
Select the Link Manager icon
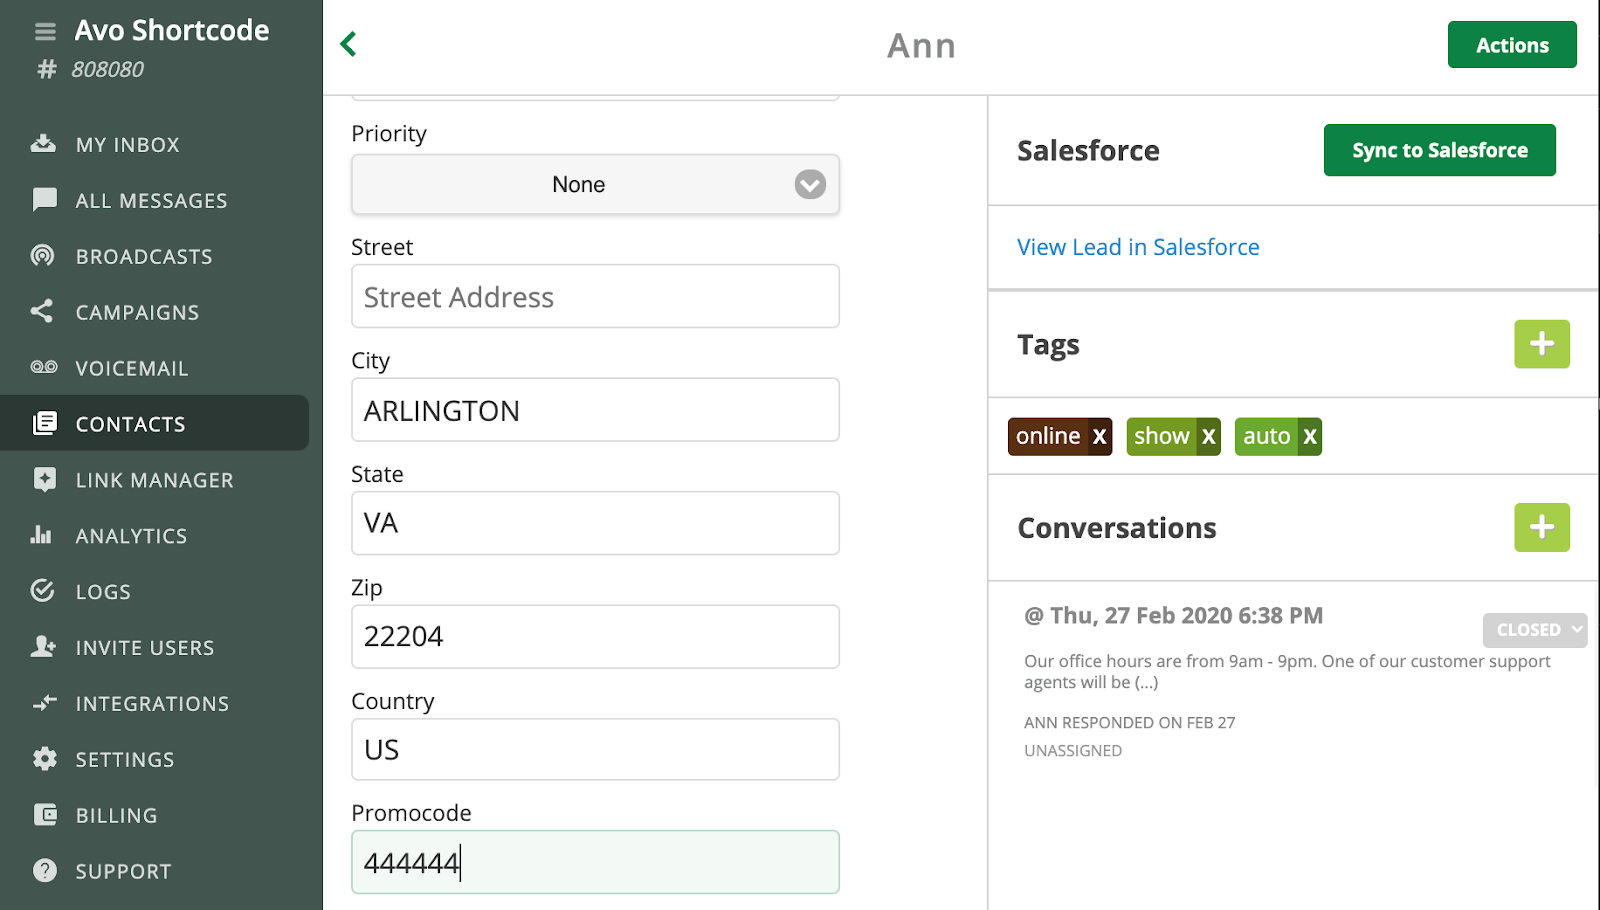(44, 479)
